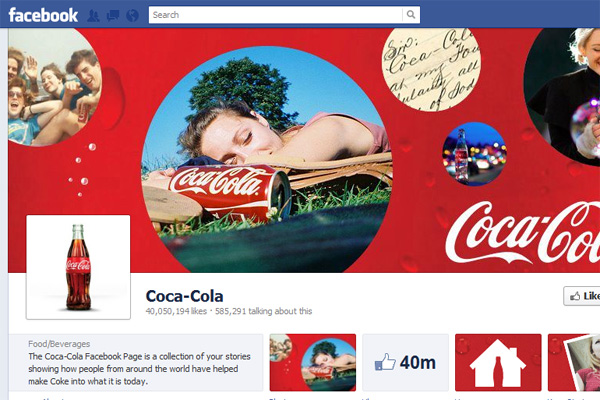This screenshot has height=400, width=600.
Task: Click the handwritten letter circle in cover
Action: coord(431,70)
